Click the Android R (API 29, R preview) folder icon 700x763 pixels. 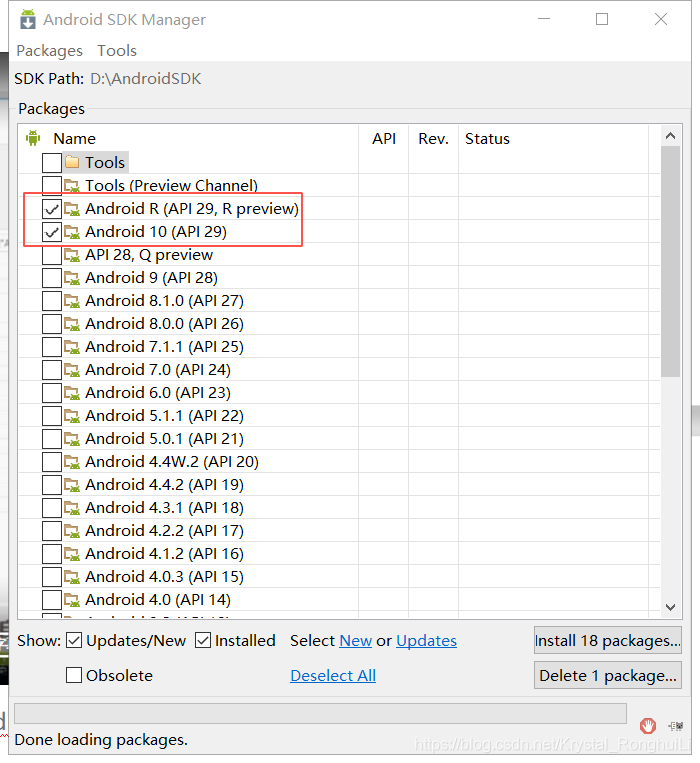(x=72, y=209)
